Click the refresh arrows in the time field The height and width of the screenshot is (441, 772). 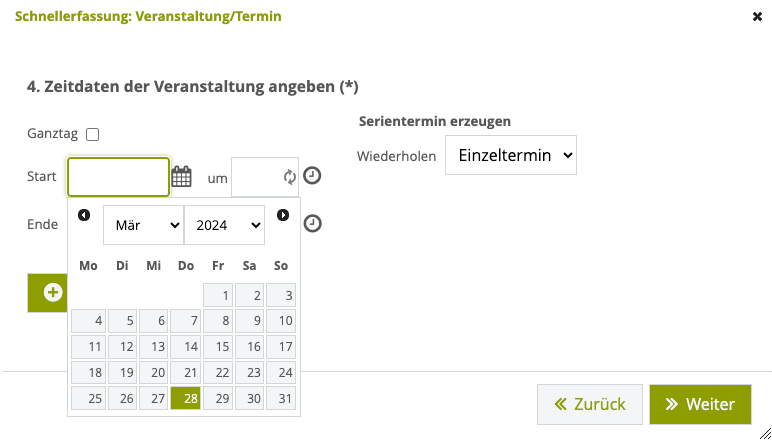click(x=290, y=177)
